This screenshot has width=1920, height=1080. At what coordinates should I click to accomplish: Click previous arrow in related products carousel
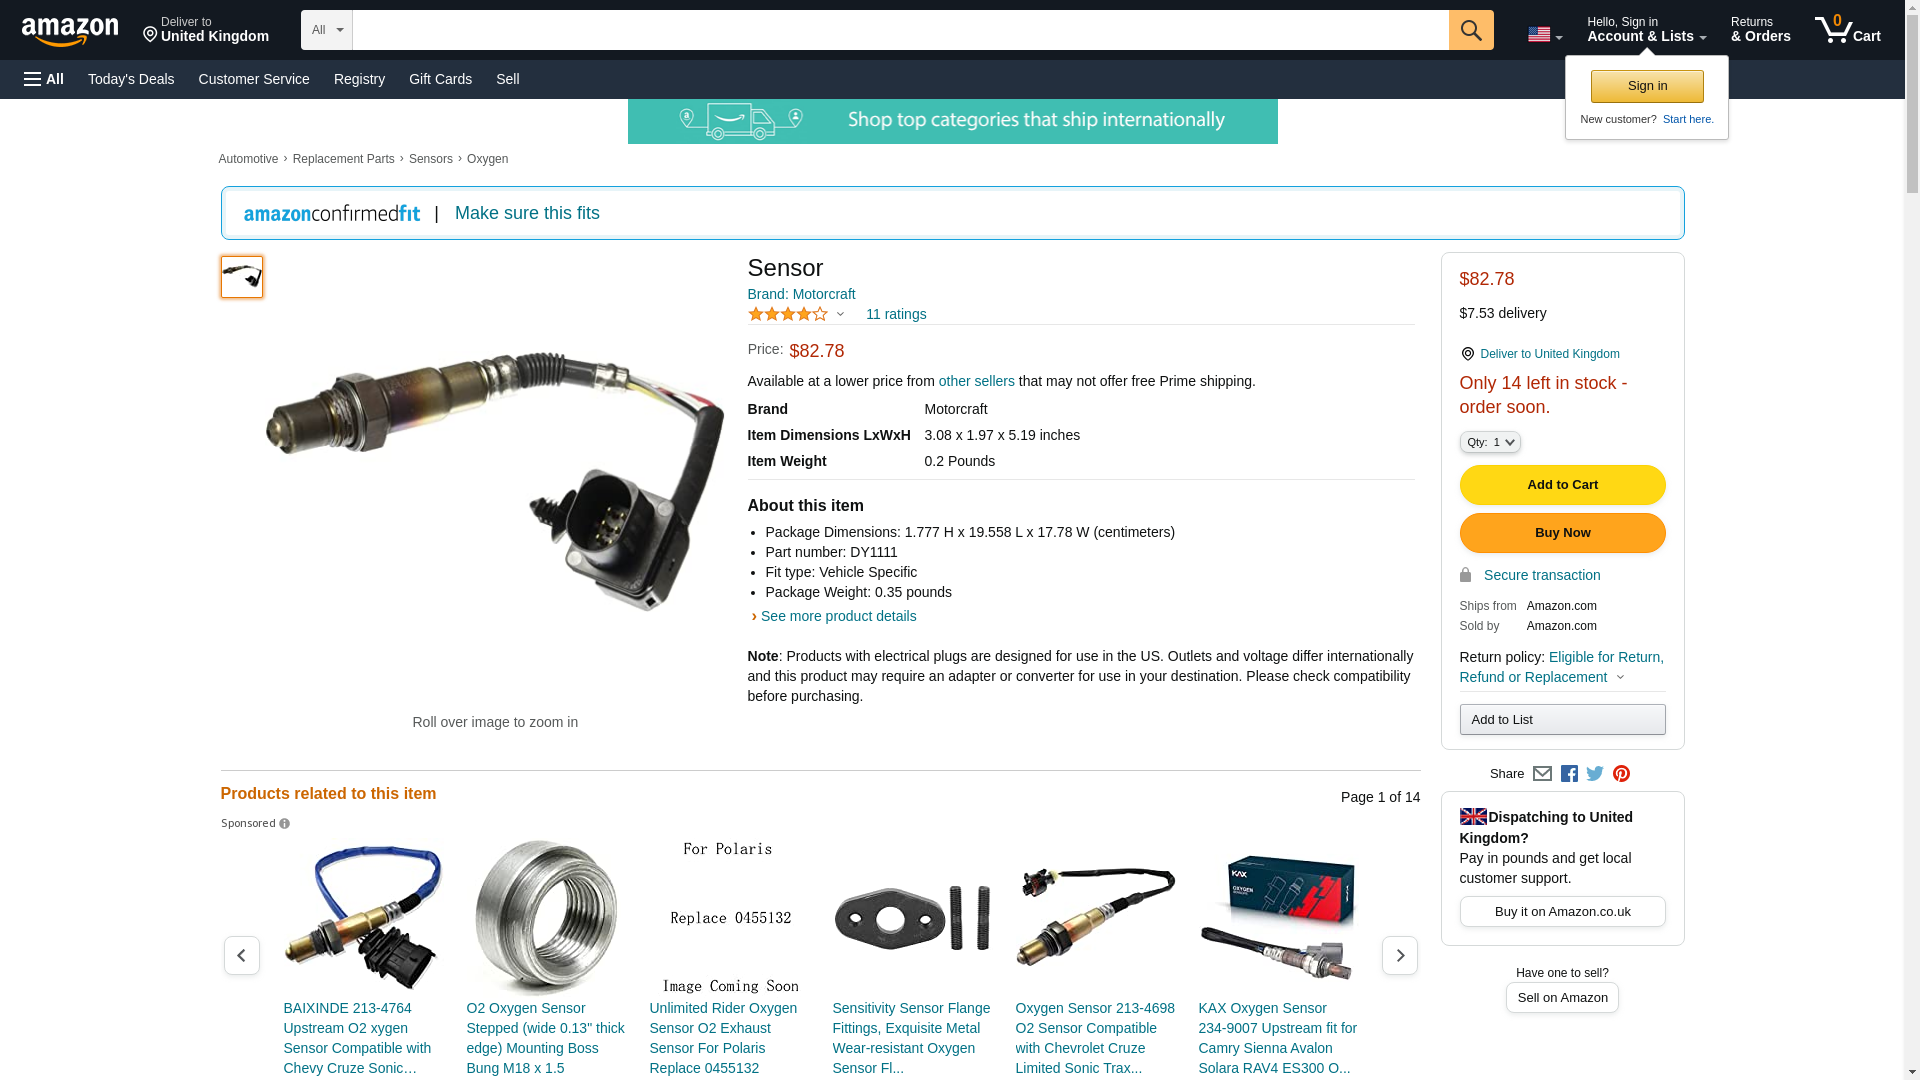pos(241,956)
